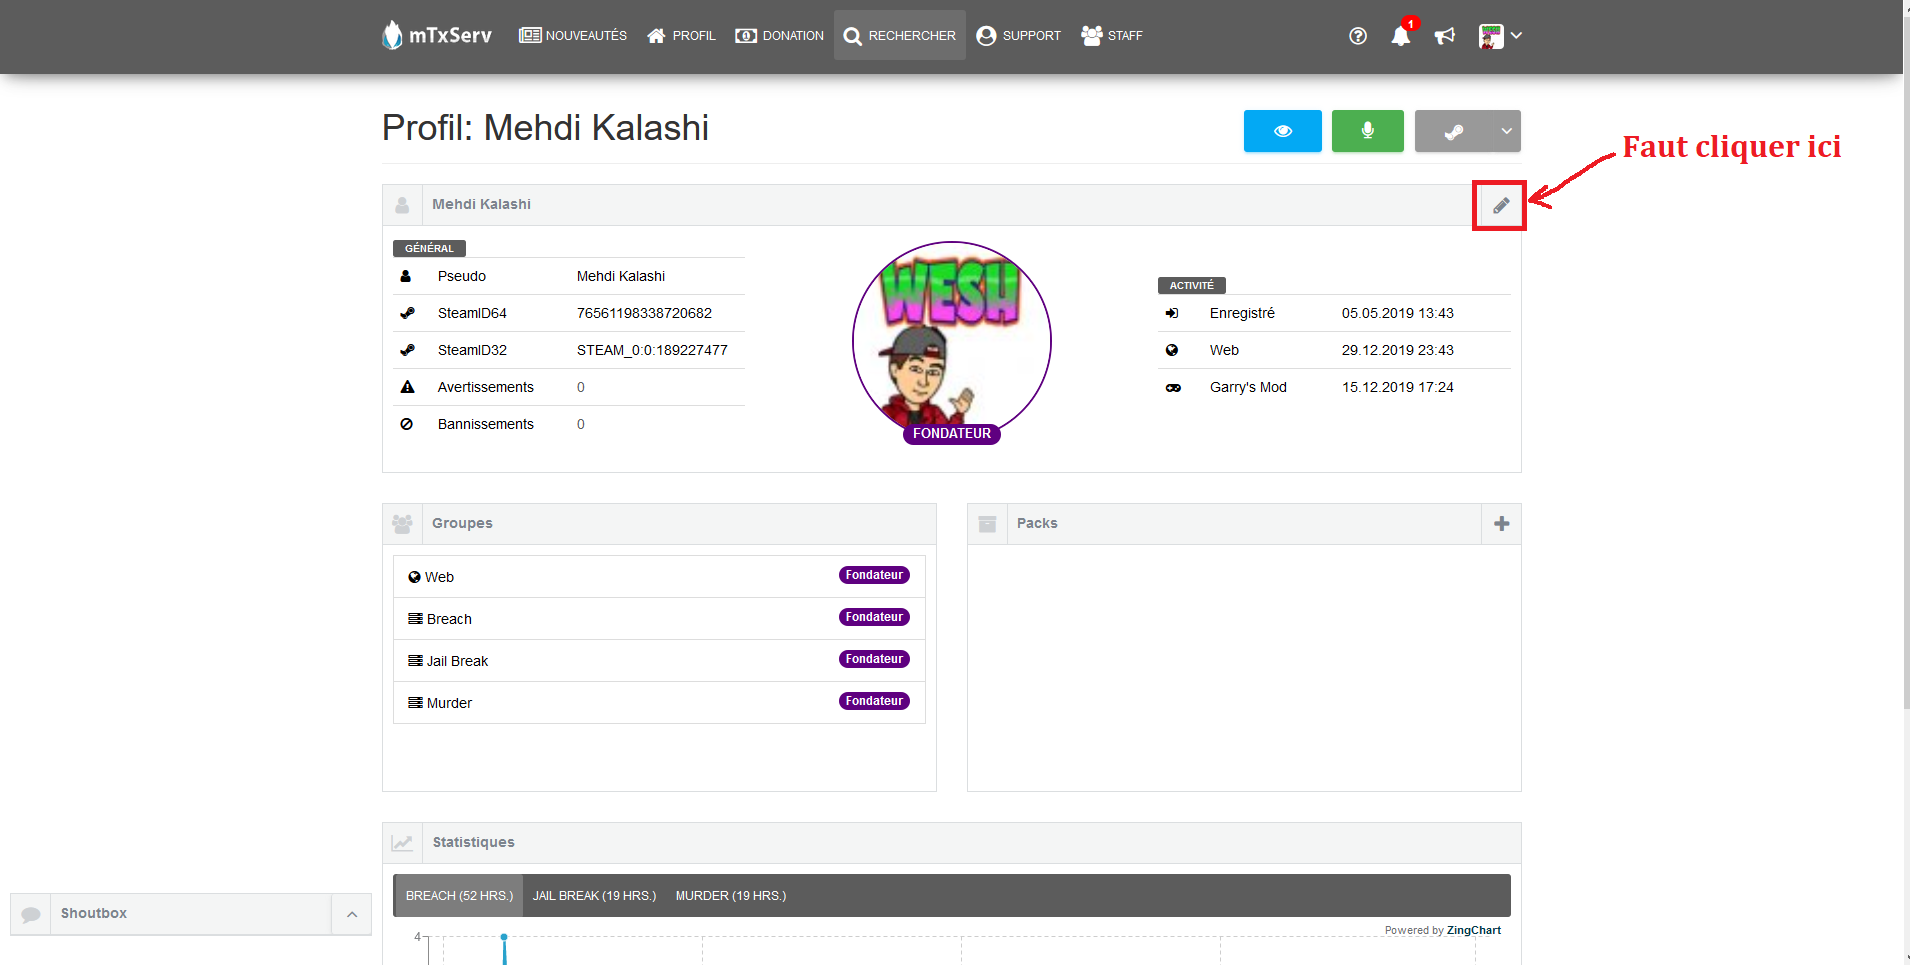Open the notifications bell
Image resolution: width=1910 pixels, height=965 pixels.
[1401, 36]
